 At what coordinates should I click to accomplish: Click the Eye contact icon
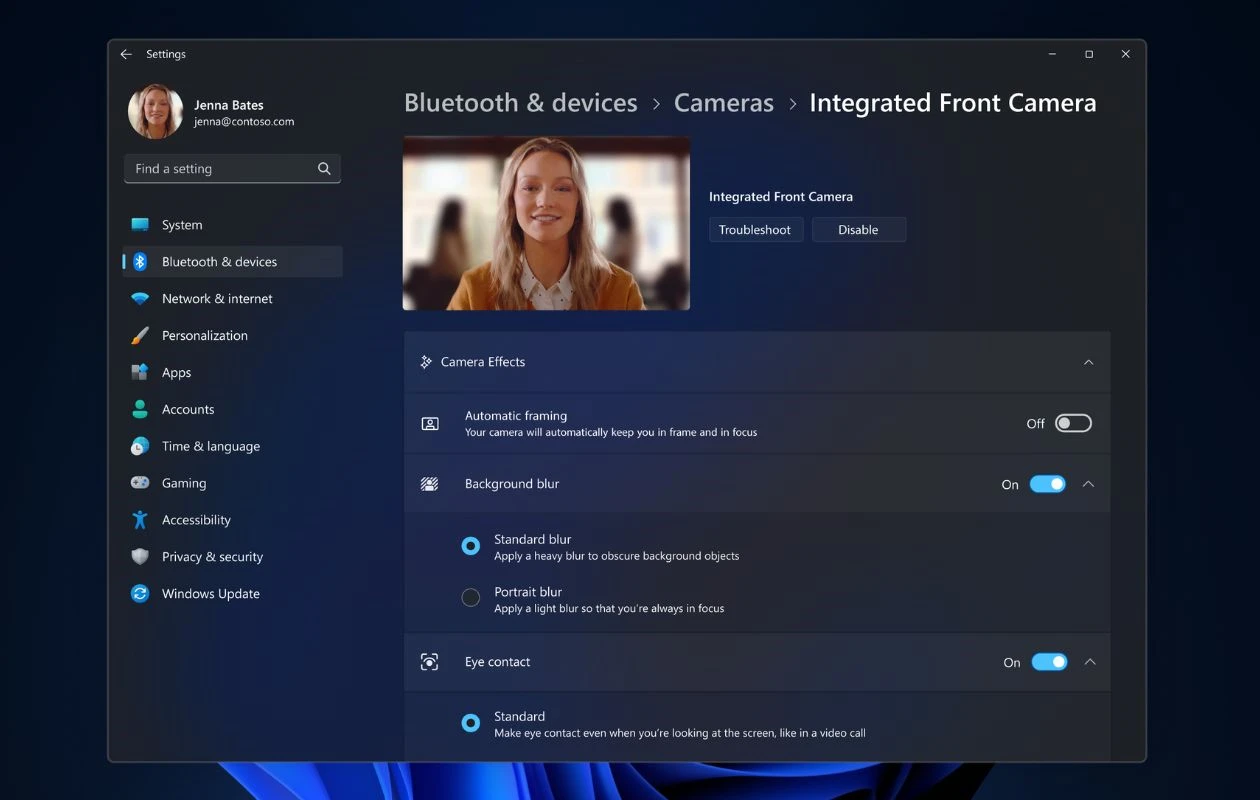click(430, 662)
